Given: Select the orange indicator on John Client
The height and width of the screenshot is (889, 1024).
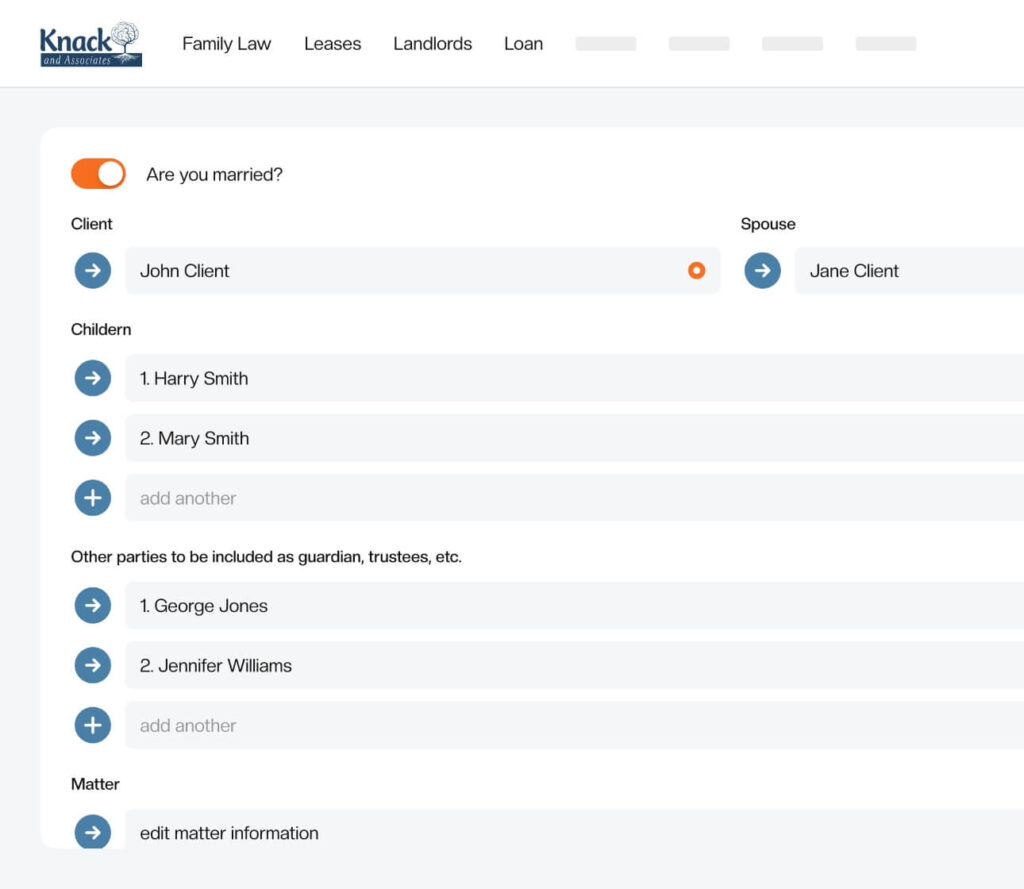Looking at the screenshot, I should (696, 270).
